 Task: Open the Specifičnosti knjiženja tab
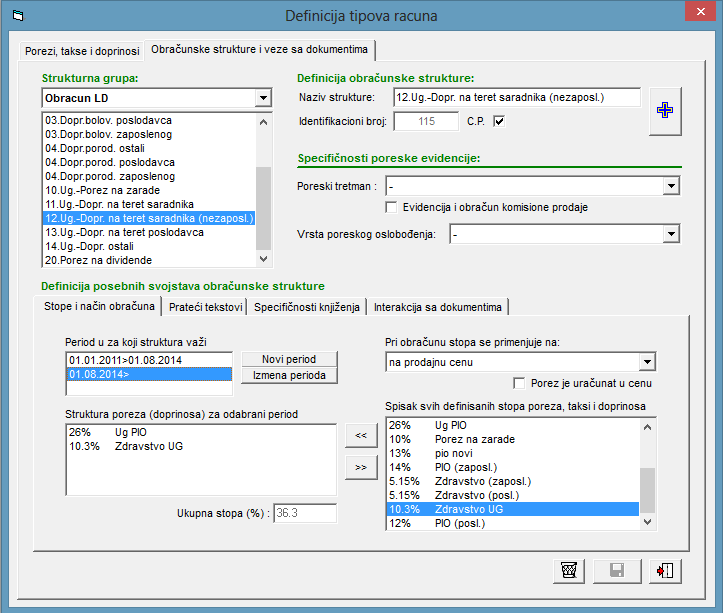pyautogui.click(x=306, y=306)
